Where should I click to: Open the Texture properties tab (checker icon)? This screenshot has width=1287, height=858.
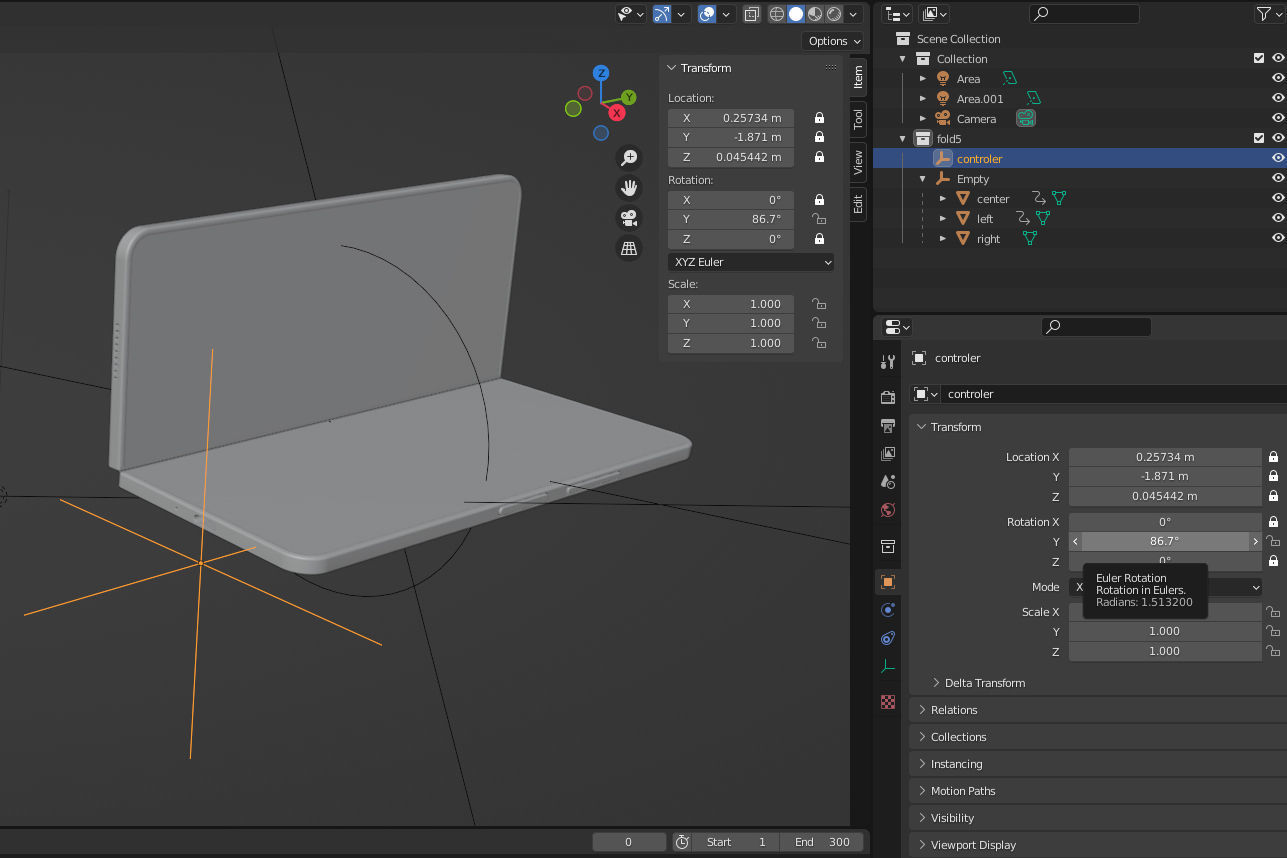887,702
